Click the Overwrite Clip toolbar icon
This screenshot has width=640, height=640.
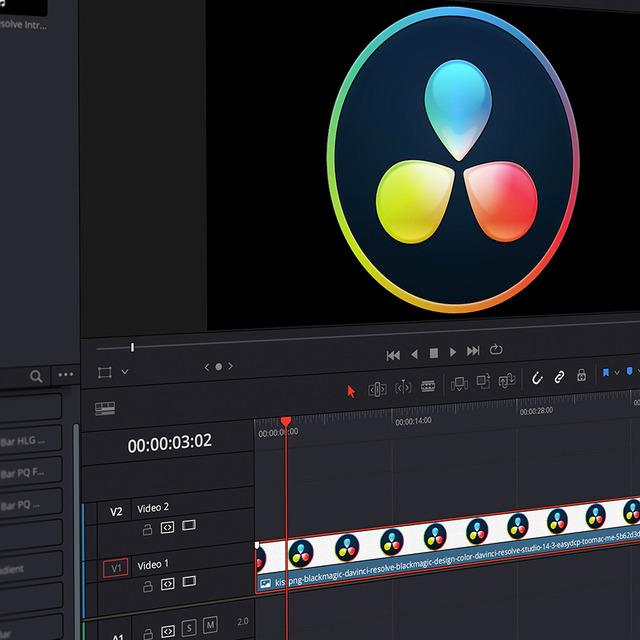(x=483, y=382)
